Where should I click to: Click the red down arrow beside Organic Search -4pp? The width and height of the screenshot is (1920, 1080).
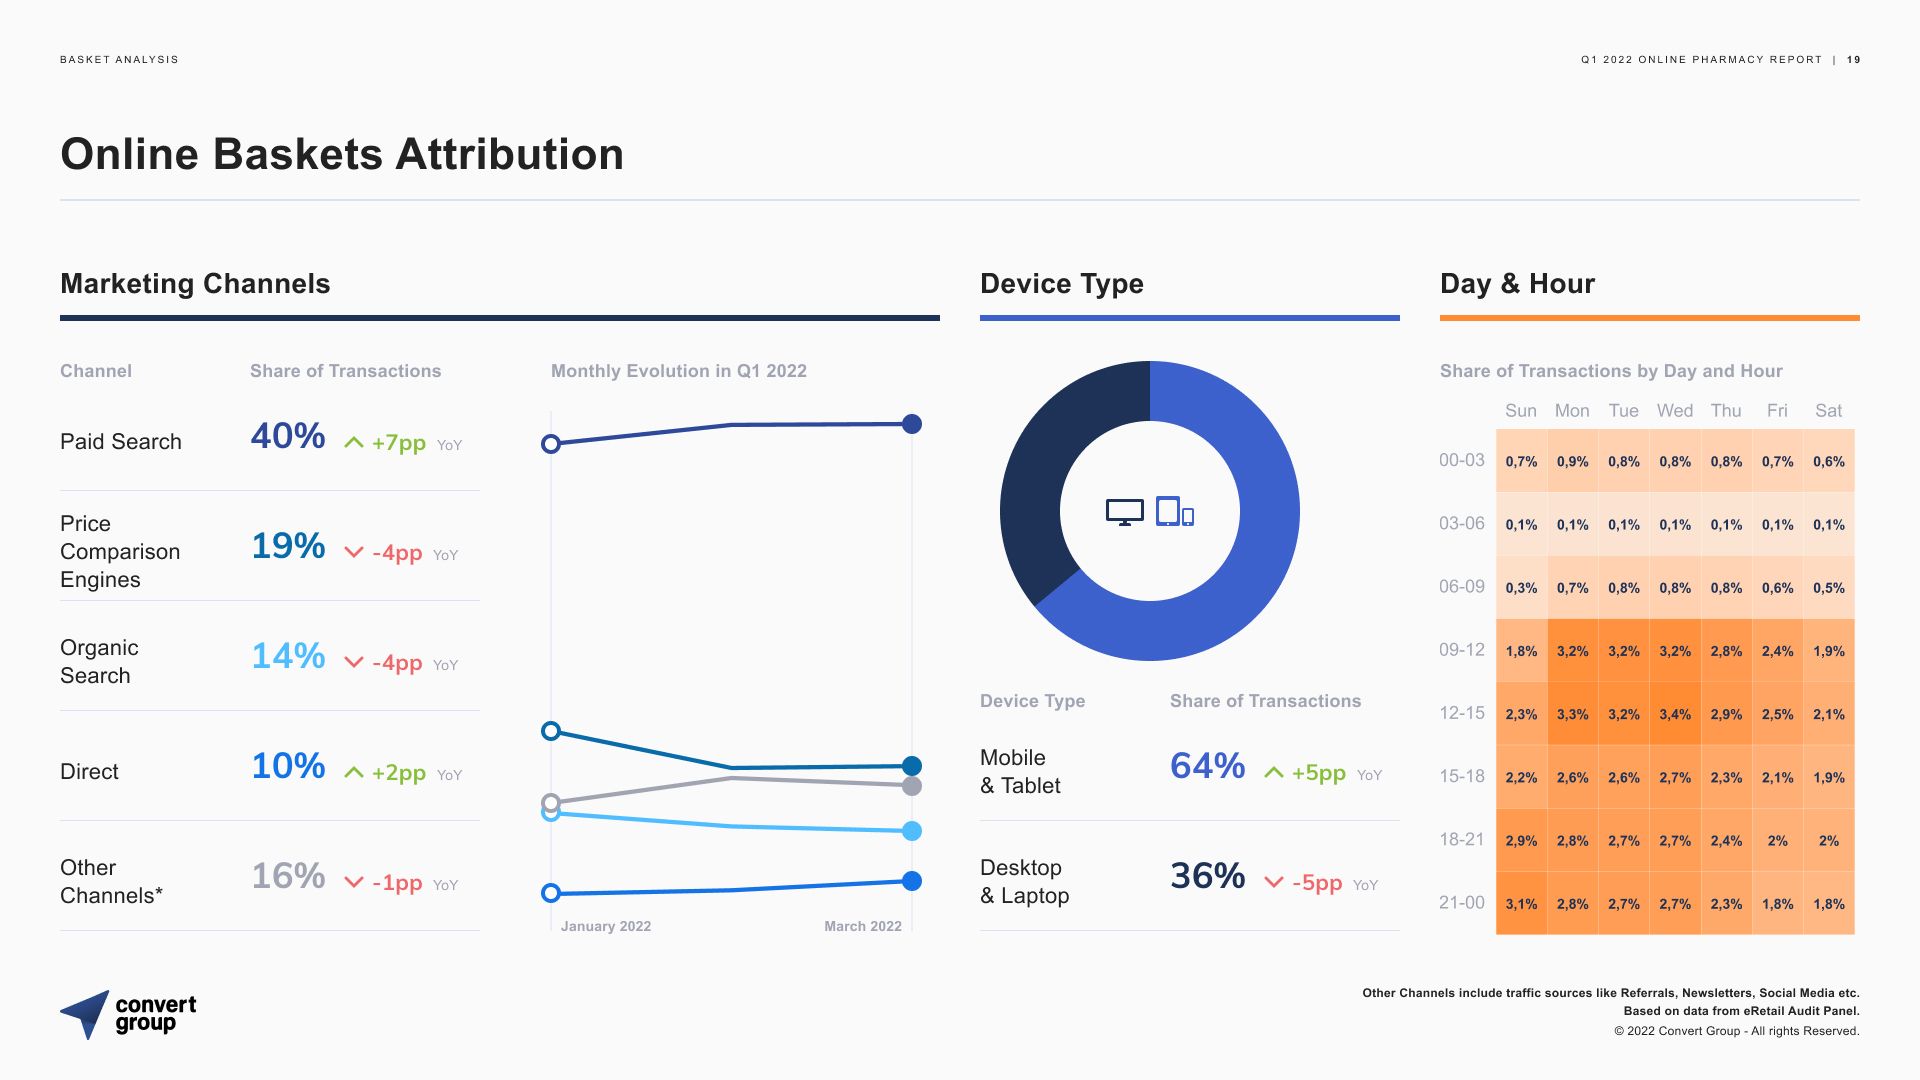(x=353, y=662)
